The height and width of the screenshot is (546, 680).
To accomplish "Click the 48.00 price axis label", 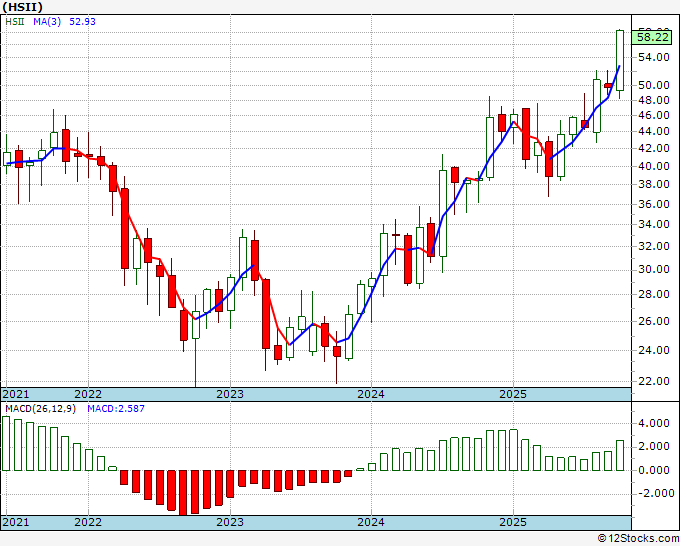I will (x=653, y=100).
